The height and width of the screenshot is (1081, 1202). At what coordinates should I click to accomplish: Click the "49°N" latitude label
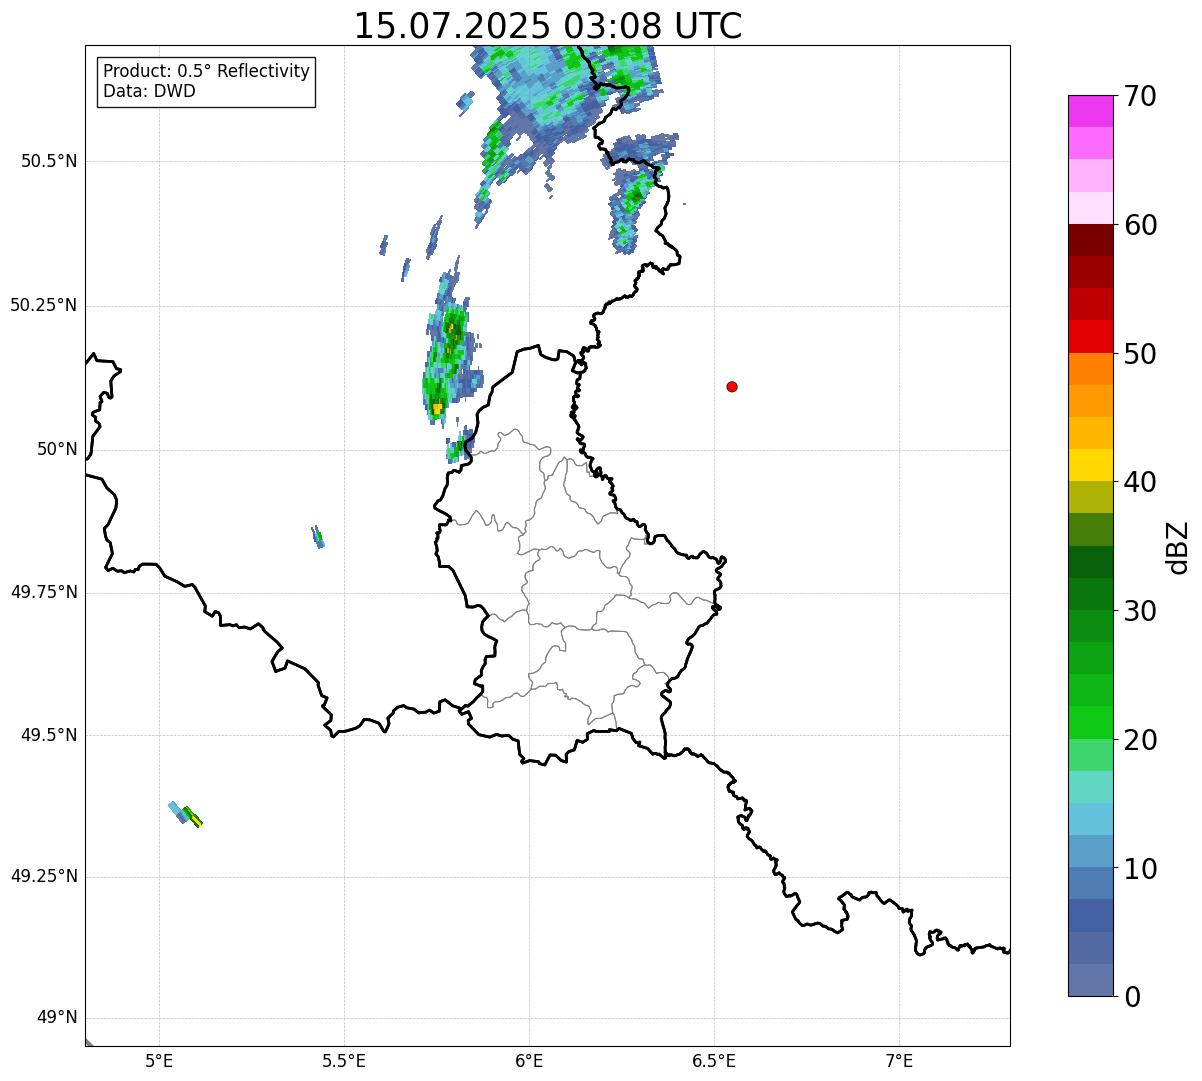57,1018
